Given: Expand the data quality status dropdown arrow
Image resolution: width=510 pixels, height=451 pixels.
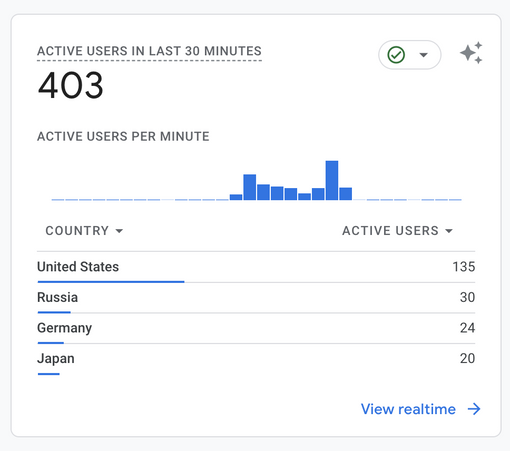Looking at the screenshot, I should [423, 55].
